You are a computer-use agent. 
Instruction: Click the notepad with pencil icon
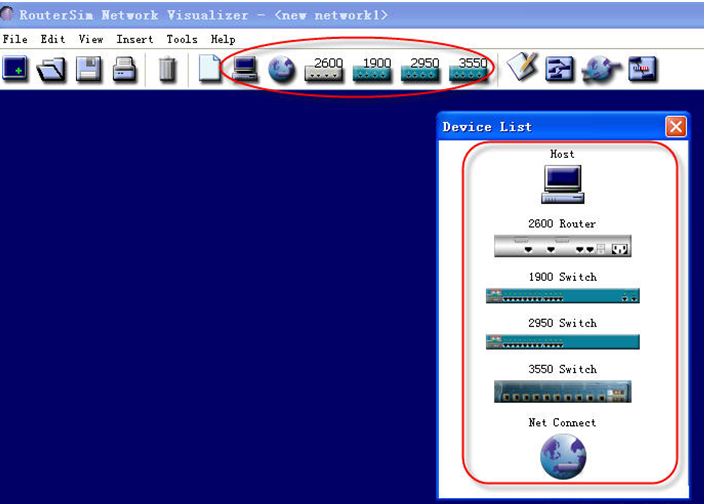tap(522, 67)
